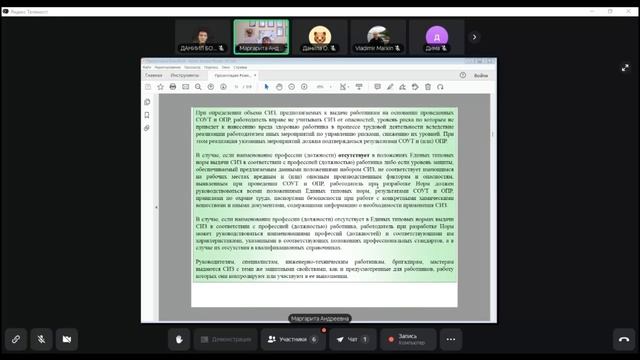Click the sign document icon

pos(402,87)
